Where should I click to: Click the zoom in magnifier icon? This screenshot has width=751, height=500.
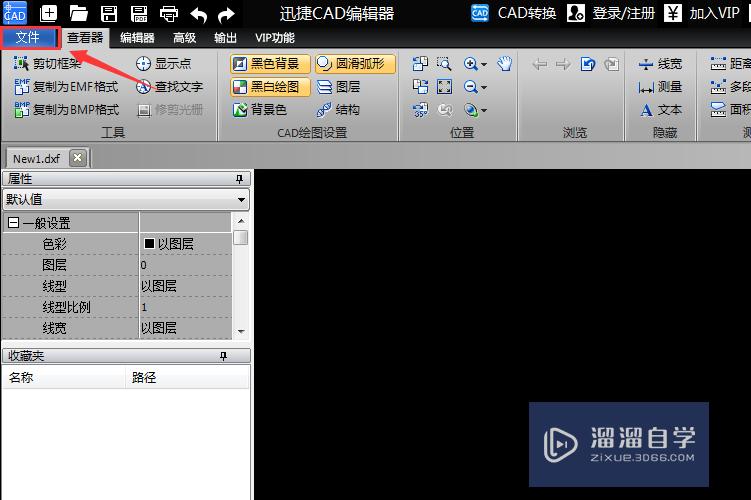click(x=470, y=63)
